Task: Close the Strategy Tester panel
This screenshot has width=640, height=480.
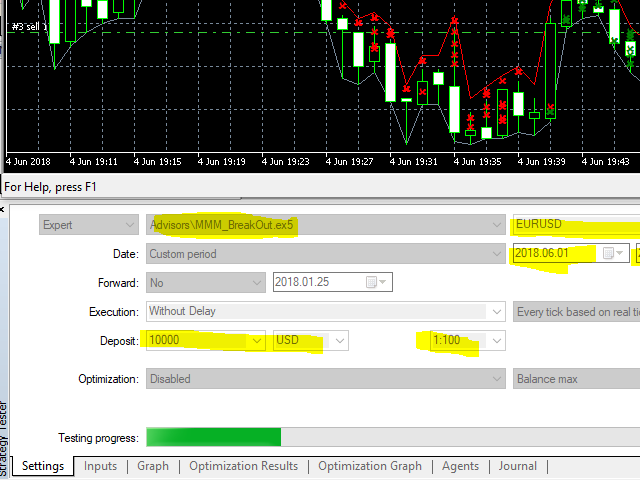Action: pos(3,210)
